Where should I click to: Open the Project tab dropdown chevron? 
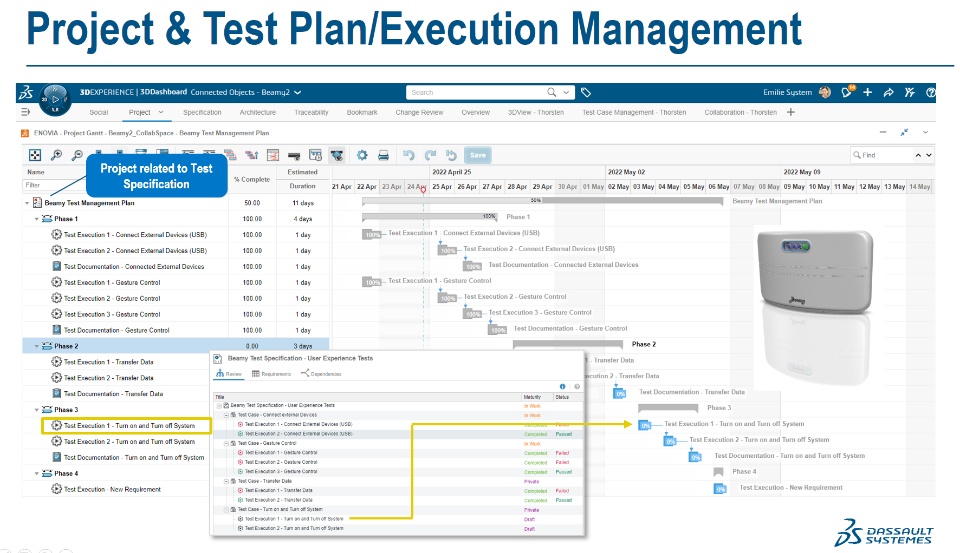[161, 112]
